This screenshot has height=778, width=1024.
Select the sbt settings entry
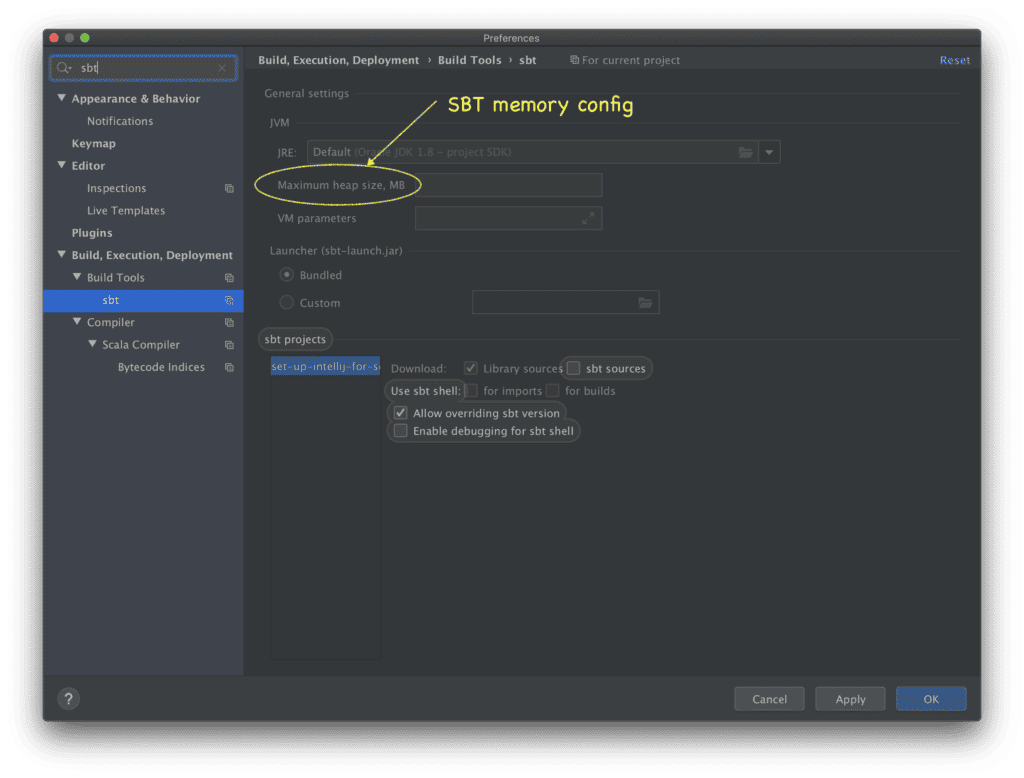[x=143, y=300]
